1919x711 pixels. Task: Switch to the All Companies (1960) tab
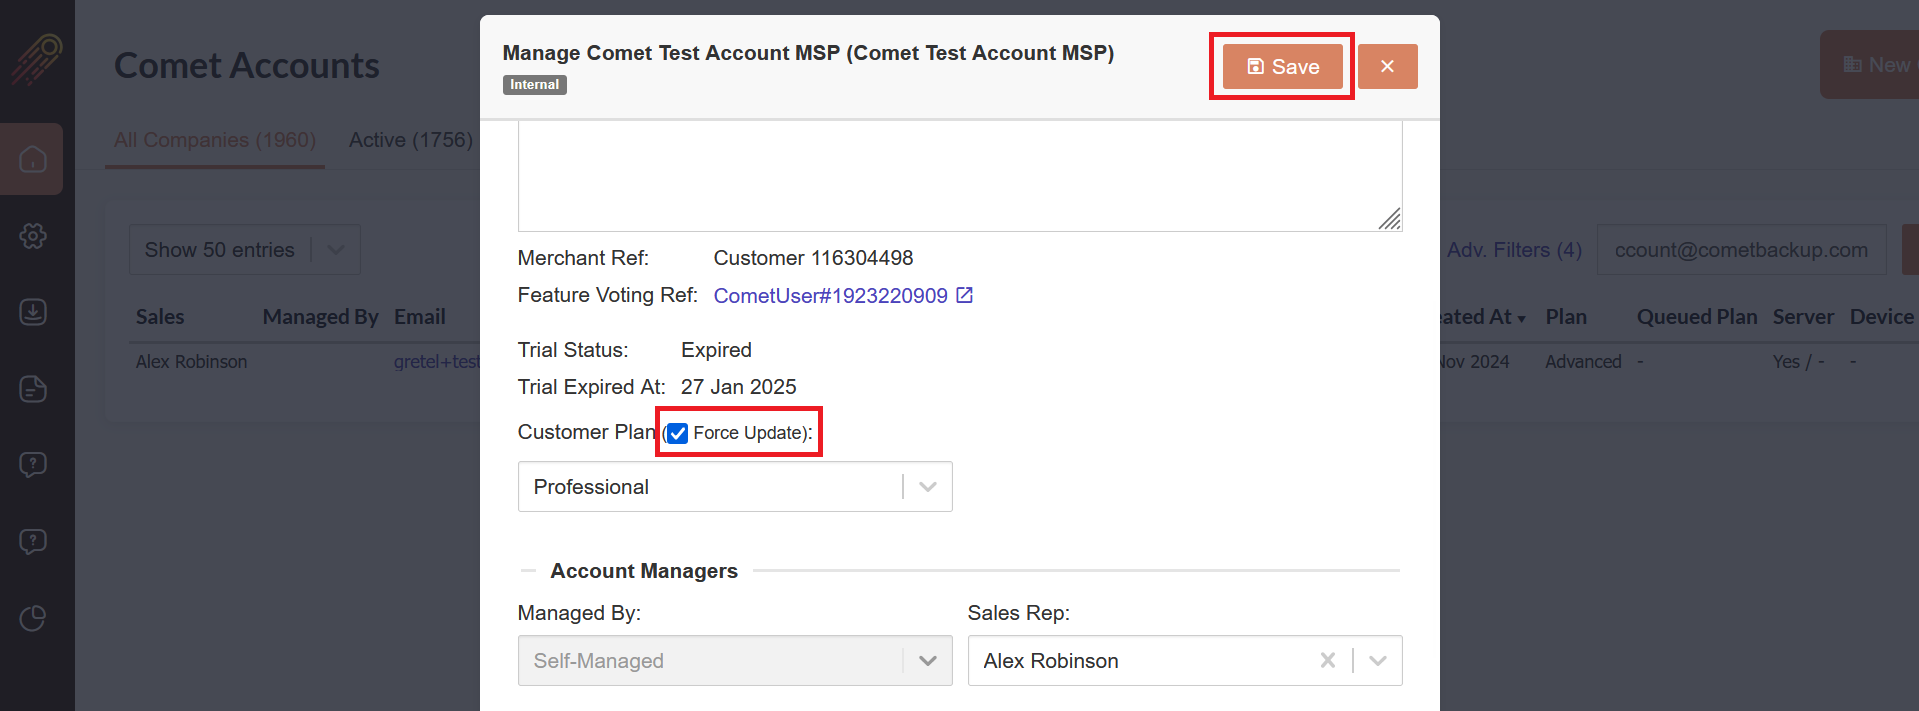click(215, 140)
